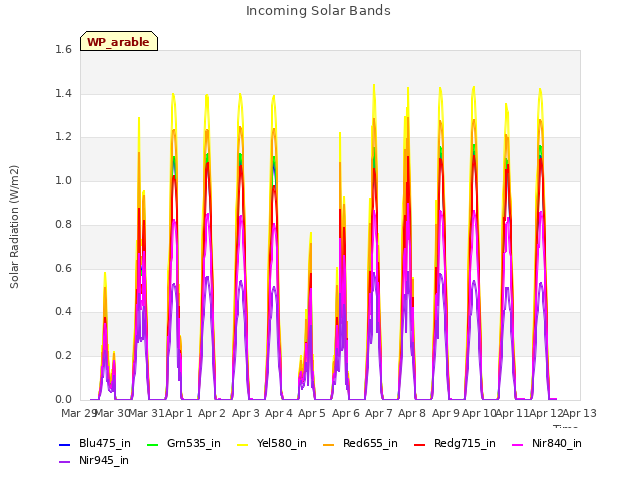The width and height of the screenshot is (640, 480).
Task: Click the purple Nir945_in color marker
Action: pyautogui.click(x=65, y=462)
